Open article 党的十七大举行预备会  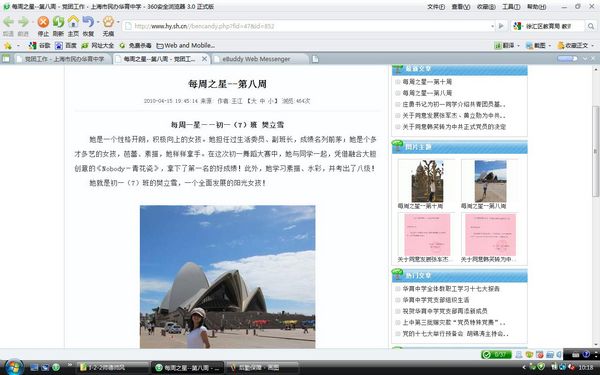[x=455, y=334]
